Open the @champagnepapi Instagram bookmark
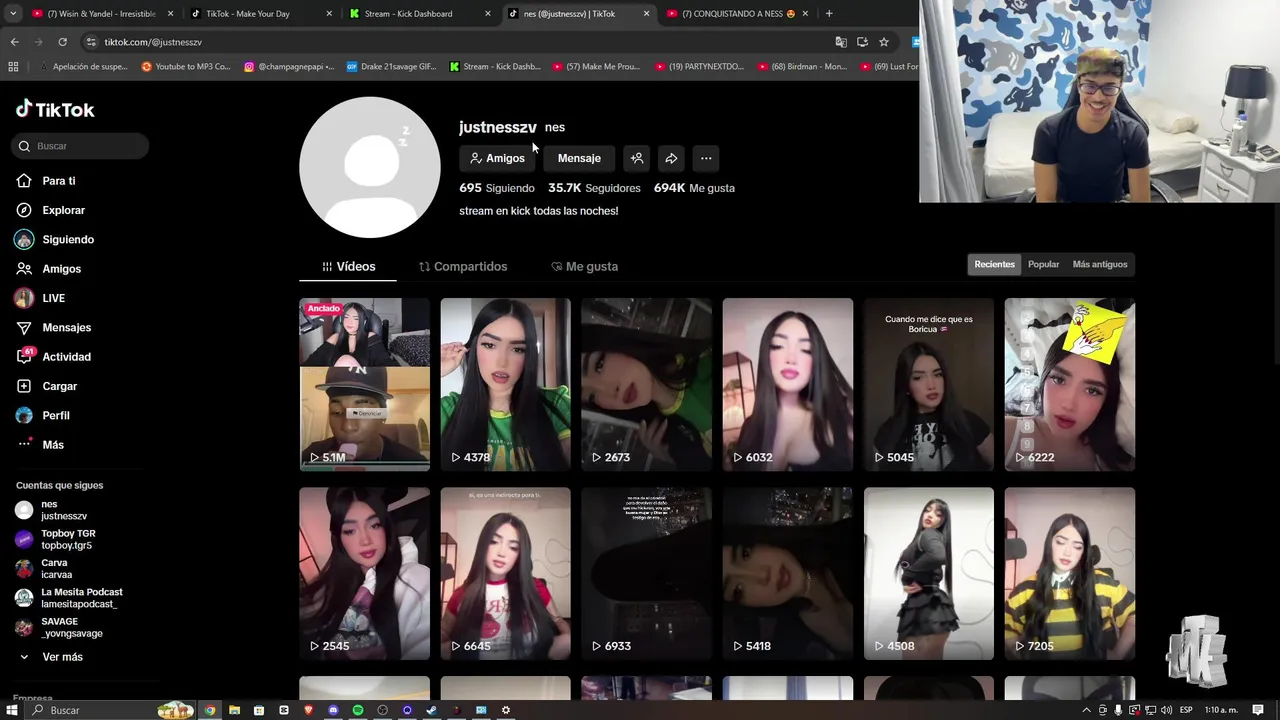Screen dimensions: 1280x720 [x=289, y=67]
